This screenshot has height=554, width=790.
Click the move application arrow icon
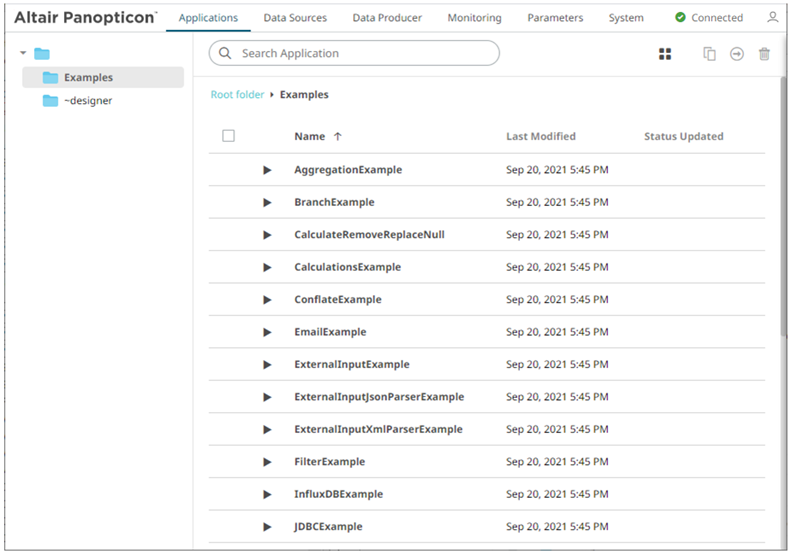(737, 54)
